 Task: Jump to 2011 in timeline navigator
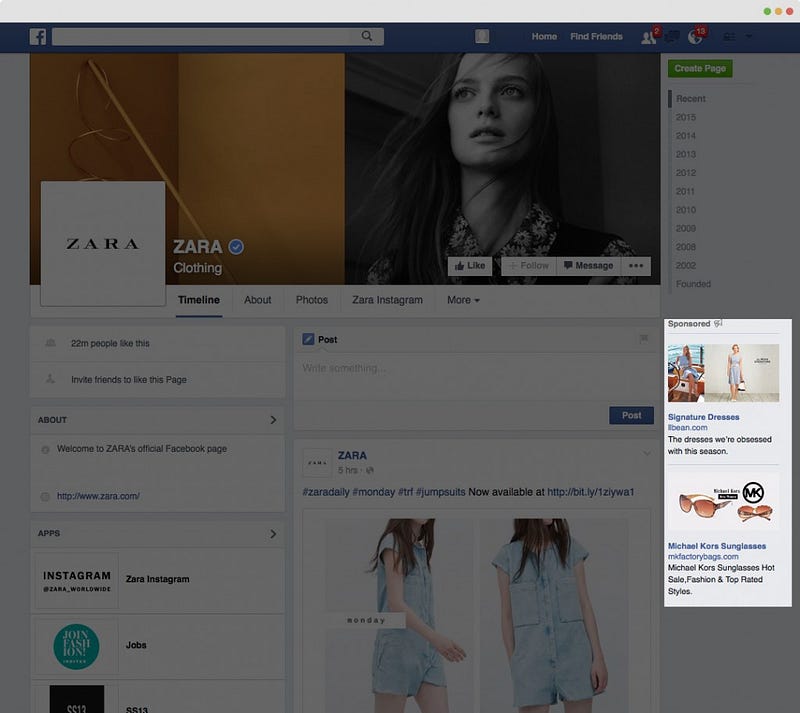[x=685, y=191]
